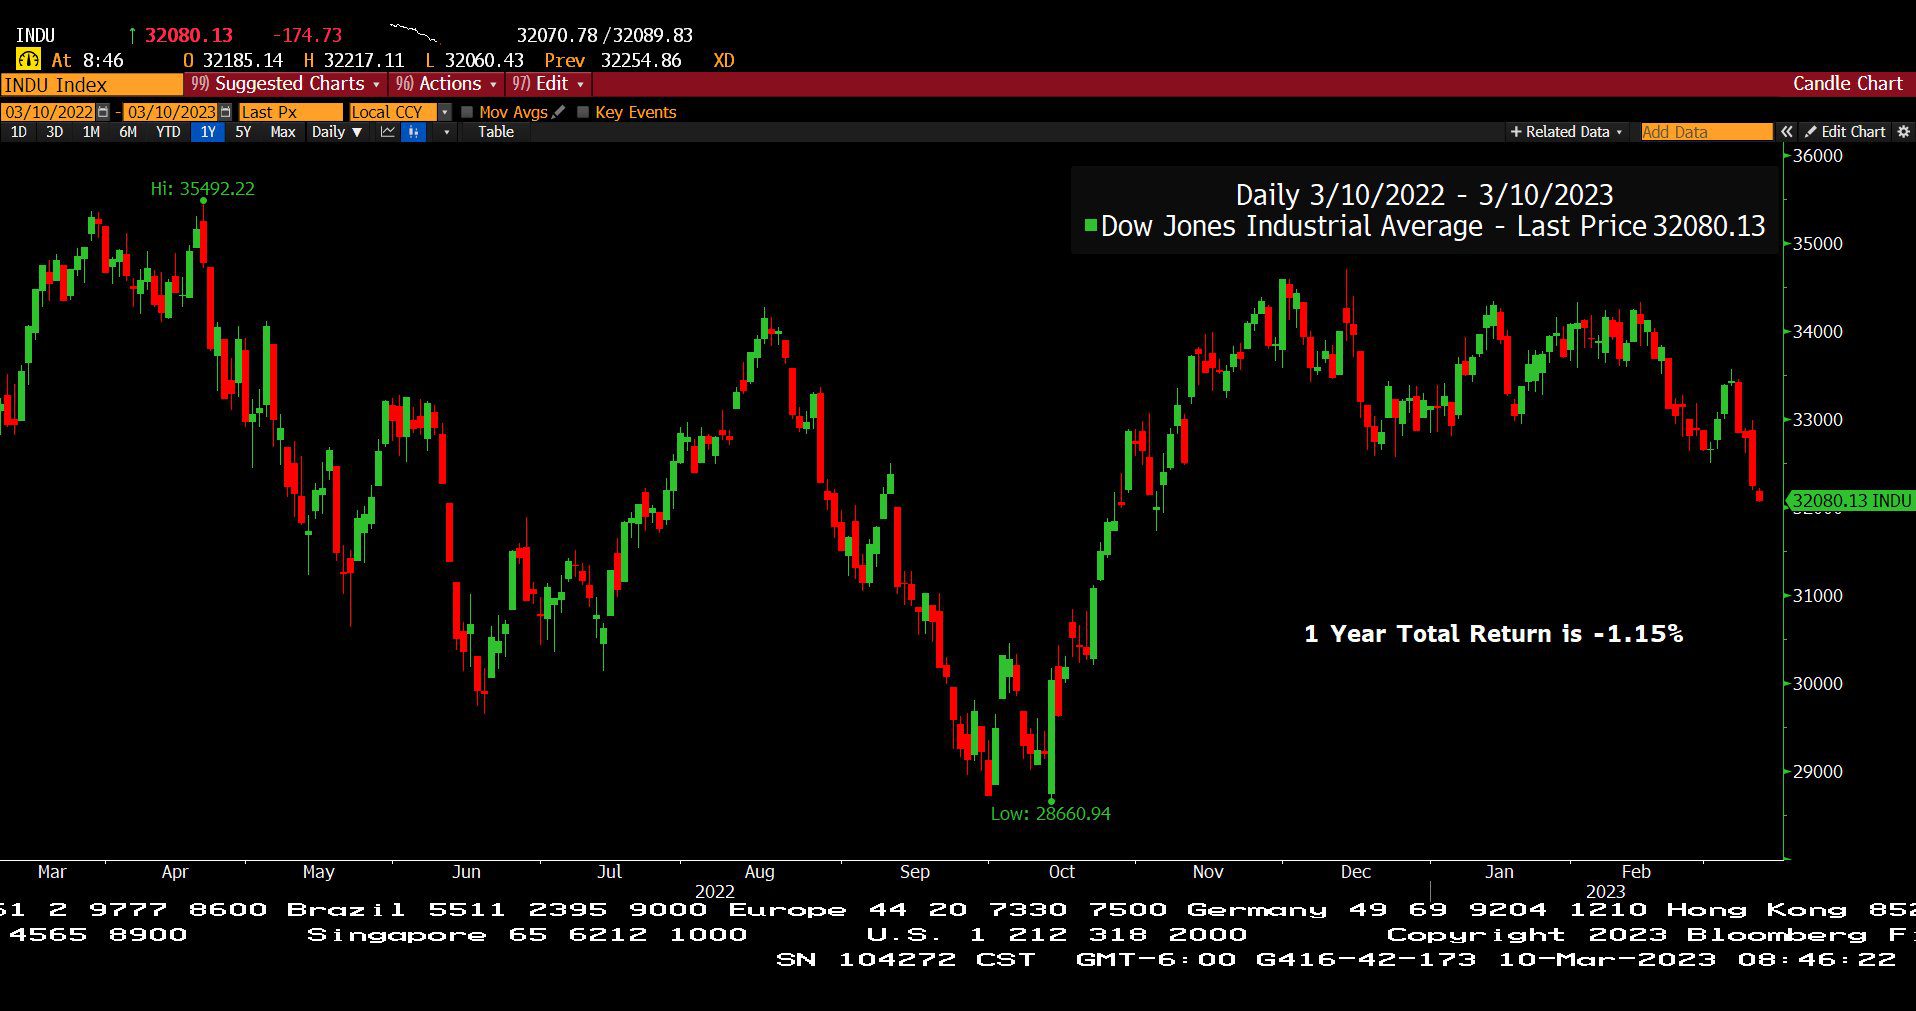
Task: Click the last price 32080.13 in header
Action: coord(189,36)
